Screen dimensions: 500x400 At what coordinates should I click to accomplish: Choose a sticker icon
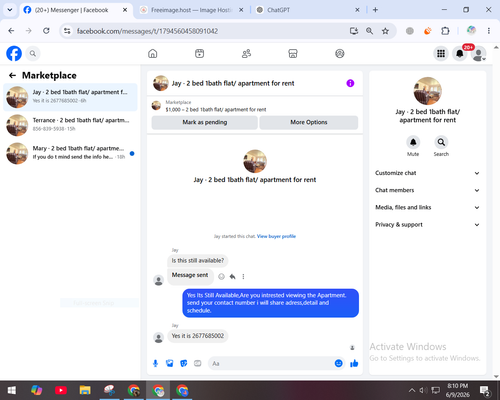pyautogui.click(x=183, y=363)
